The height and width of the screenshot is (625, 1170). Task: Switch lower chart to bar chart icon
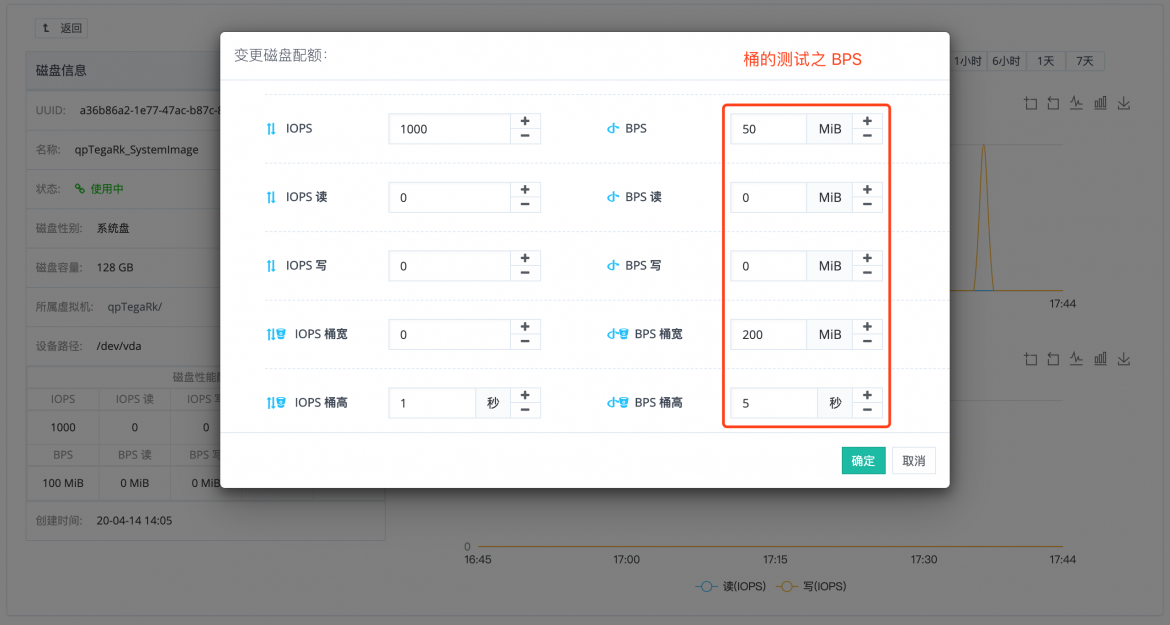1100,359
